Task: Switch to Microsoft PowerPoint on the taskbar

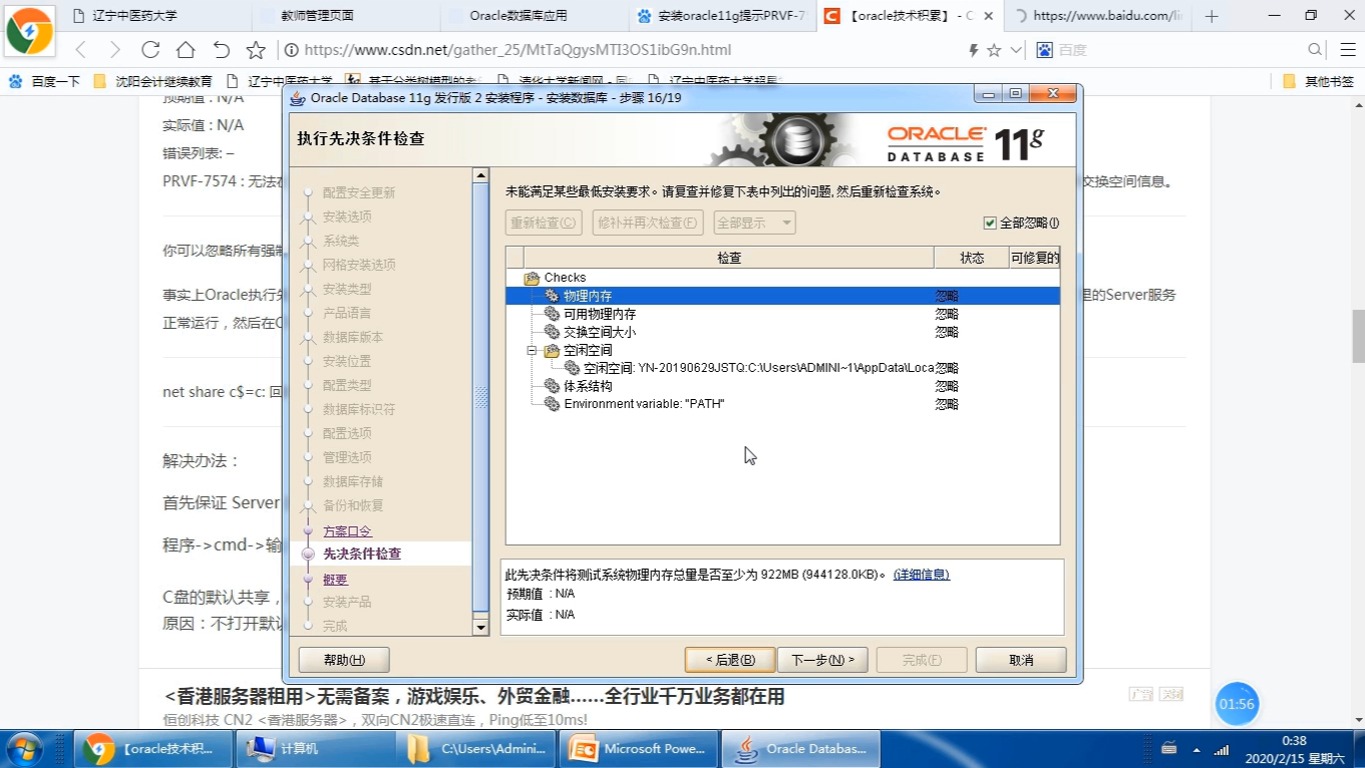Action: 639,748
